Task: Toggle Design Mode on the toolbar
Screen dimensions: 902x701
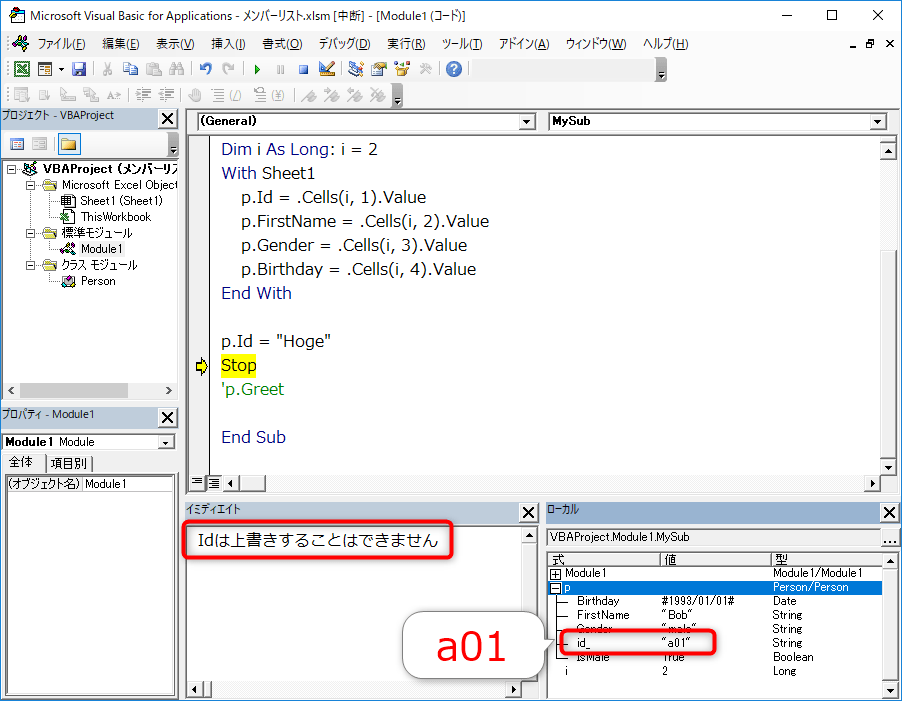Action: [326, 68]
